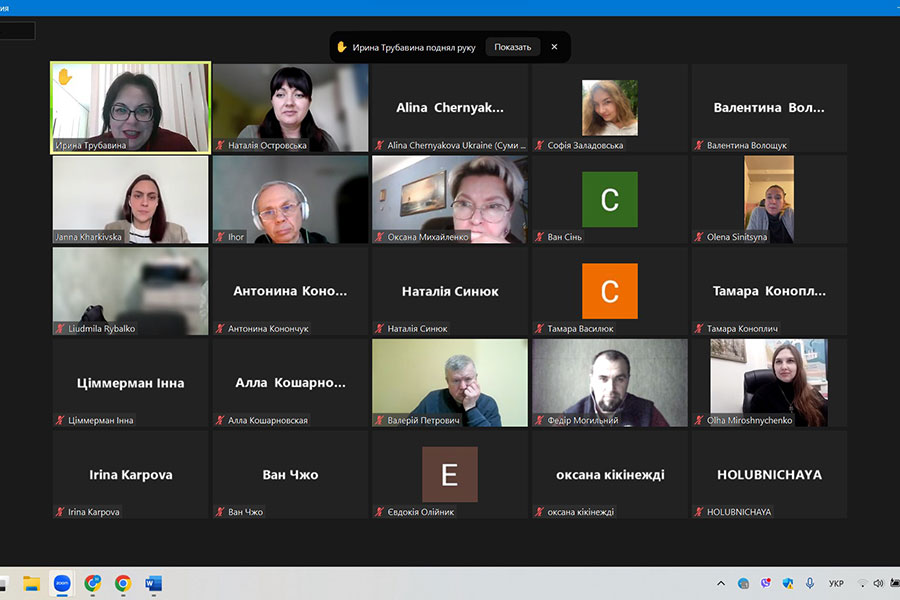Open File Explorer from the taskbar

click(32, 584)
